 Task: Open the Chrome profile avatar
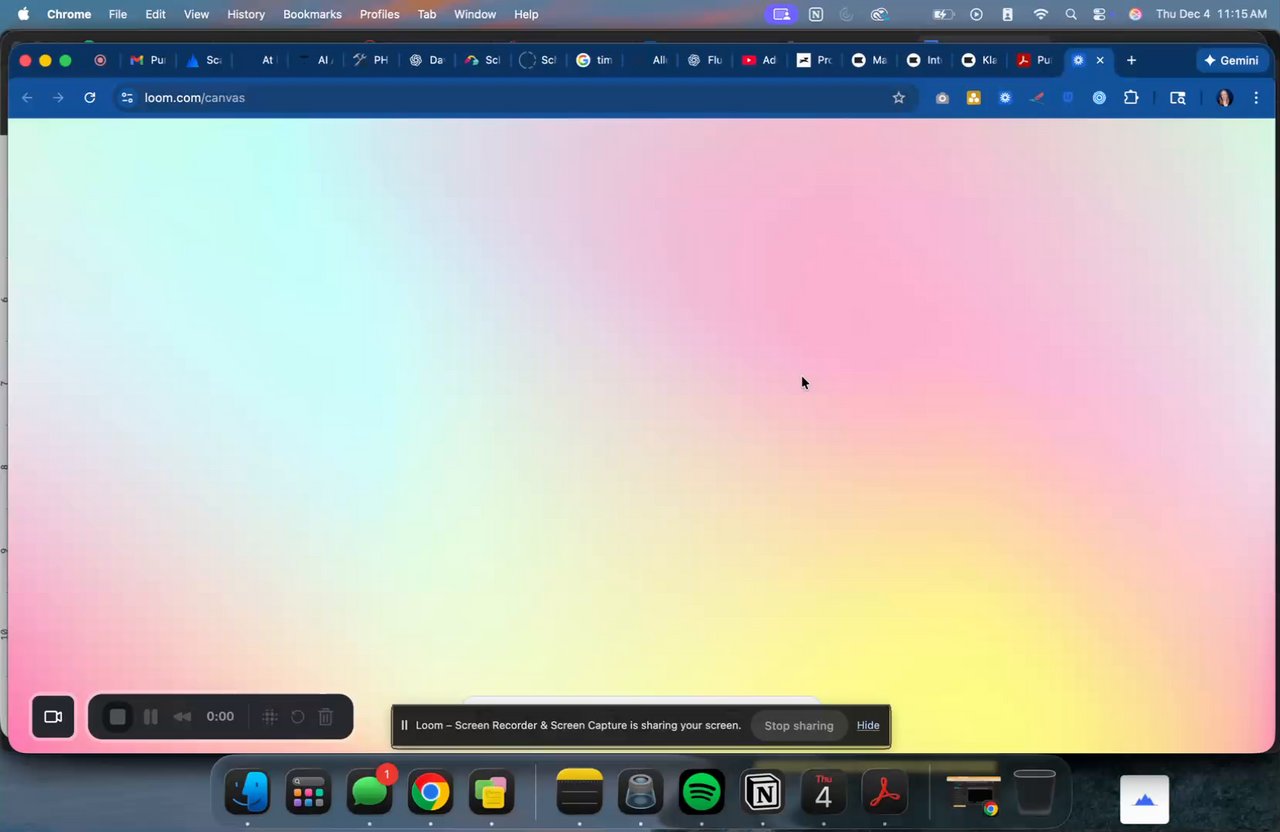(x=1224, y=98)
